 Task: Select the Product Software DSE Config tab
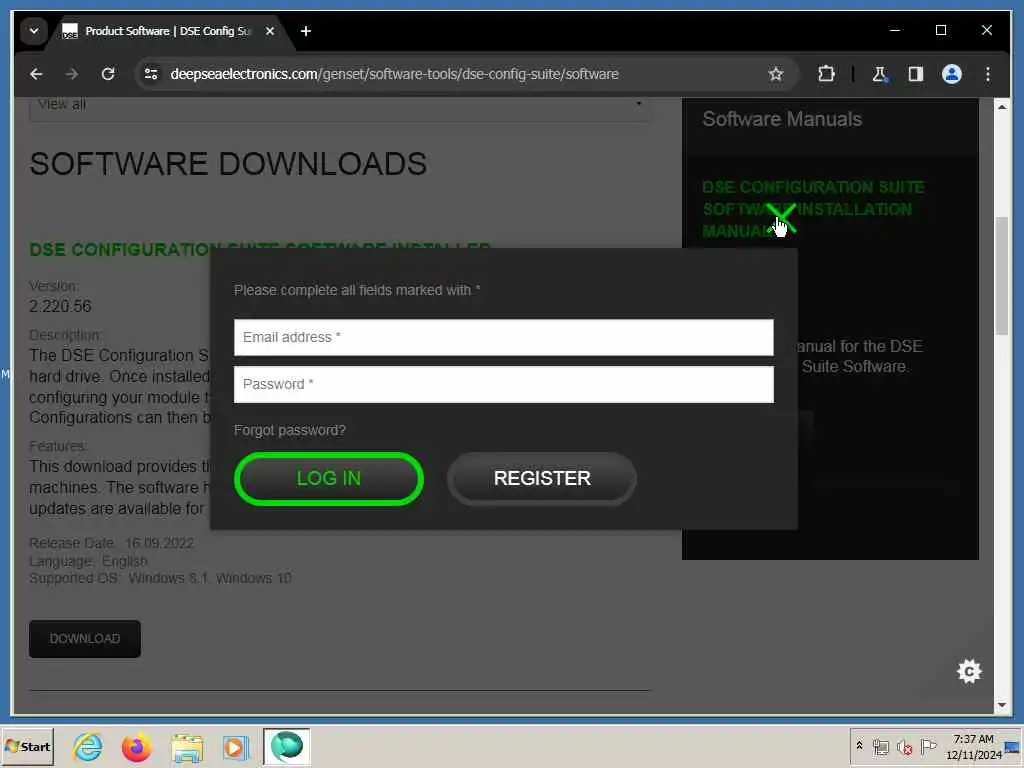(167, 31)
